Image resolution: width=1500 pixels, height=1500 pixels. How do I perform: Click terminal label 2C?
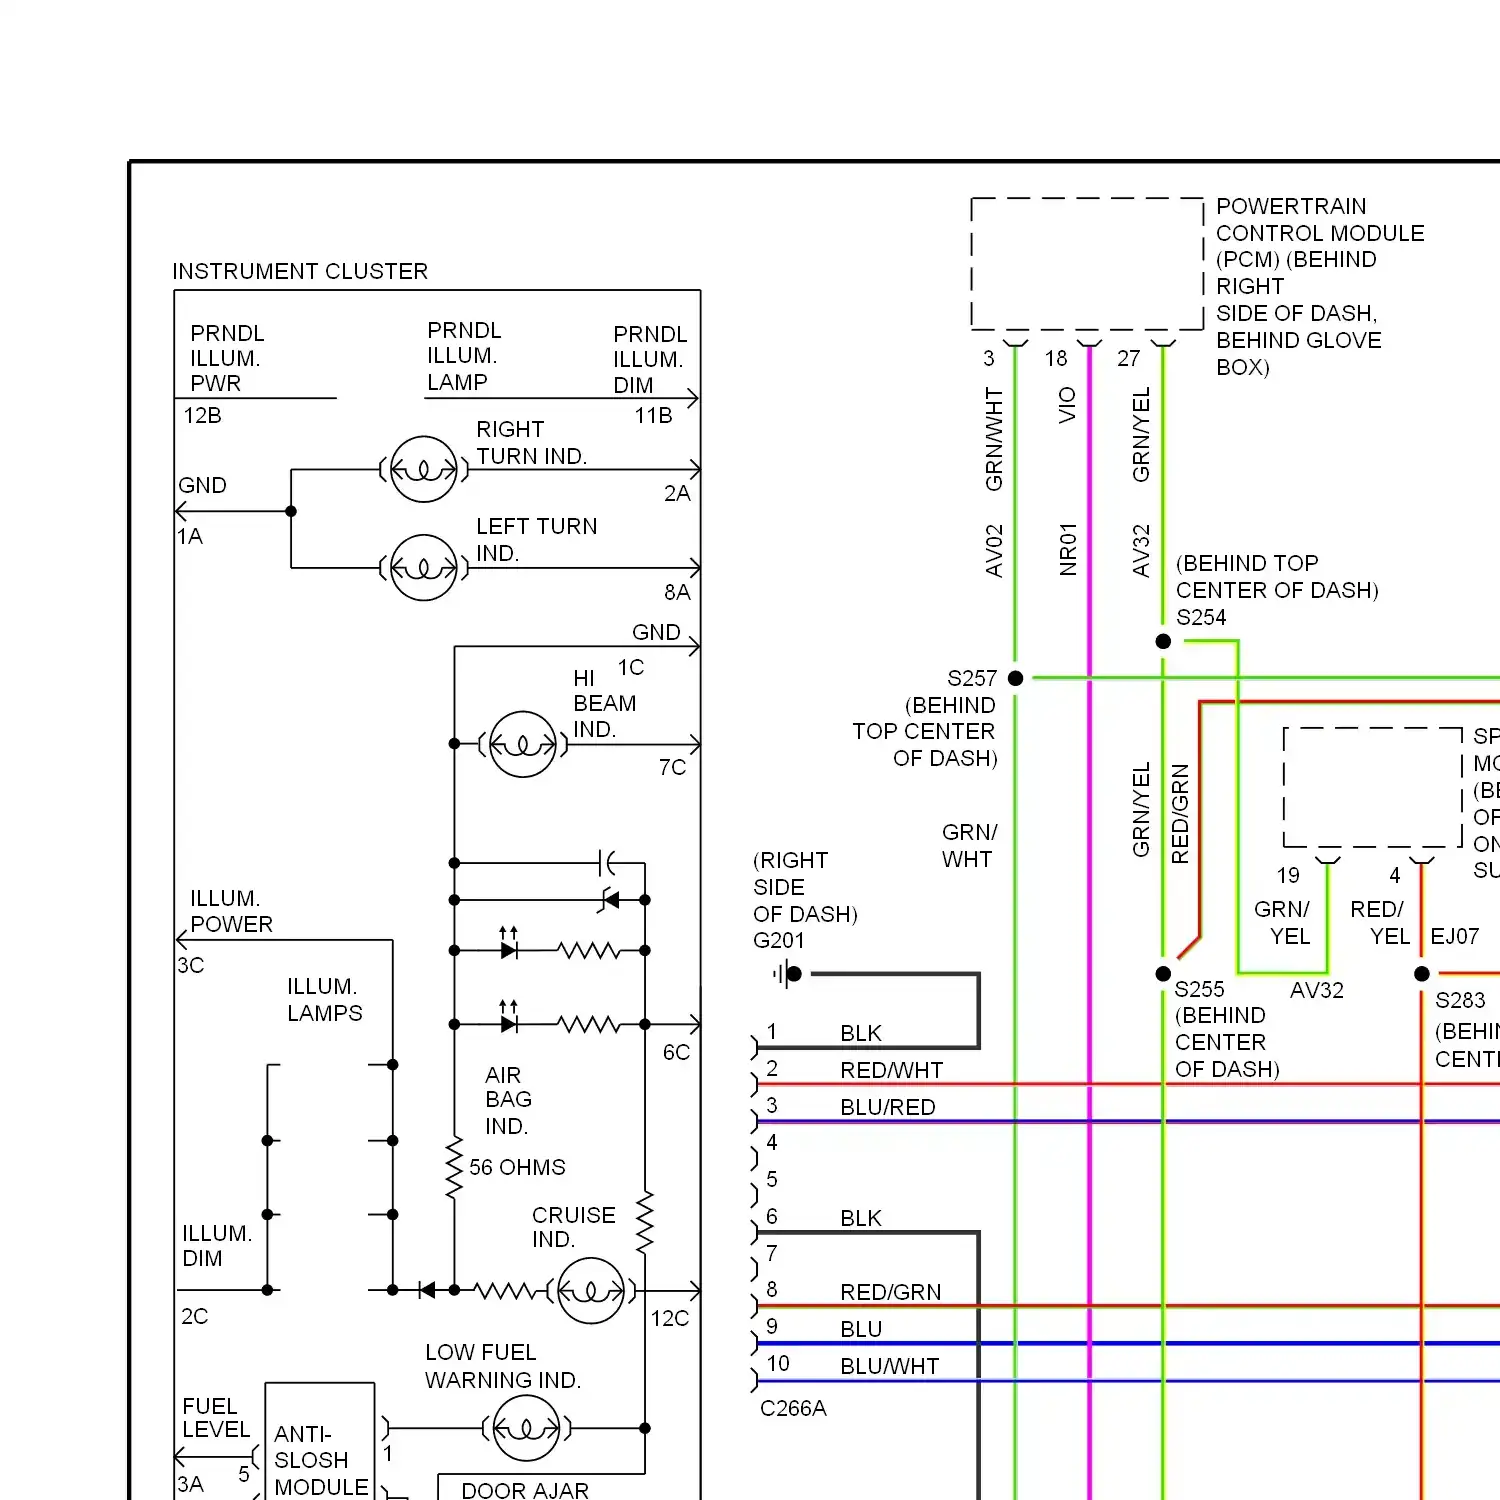pyautogui.click(x=194, y=1316)
